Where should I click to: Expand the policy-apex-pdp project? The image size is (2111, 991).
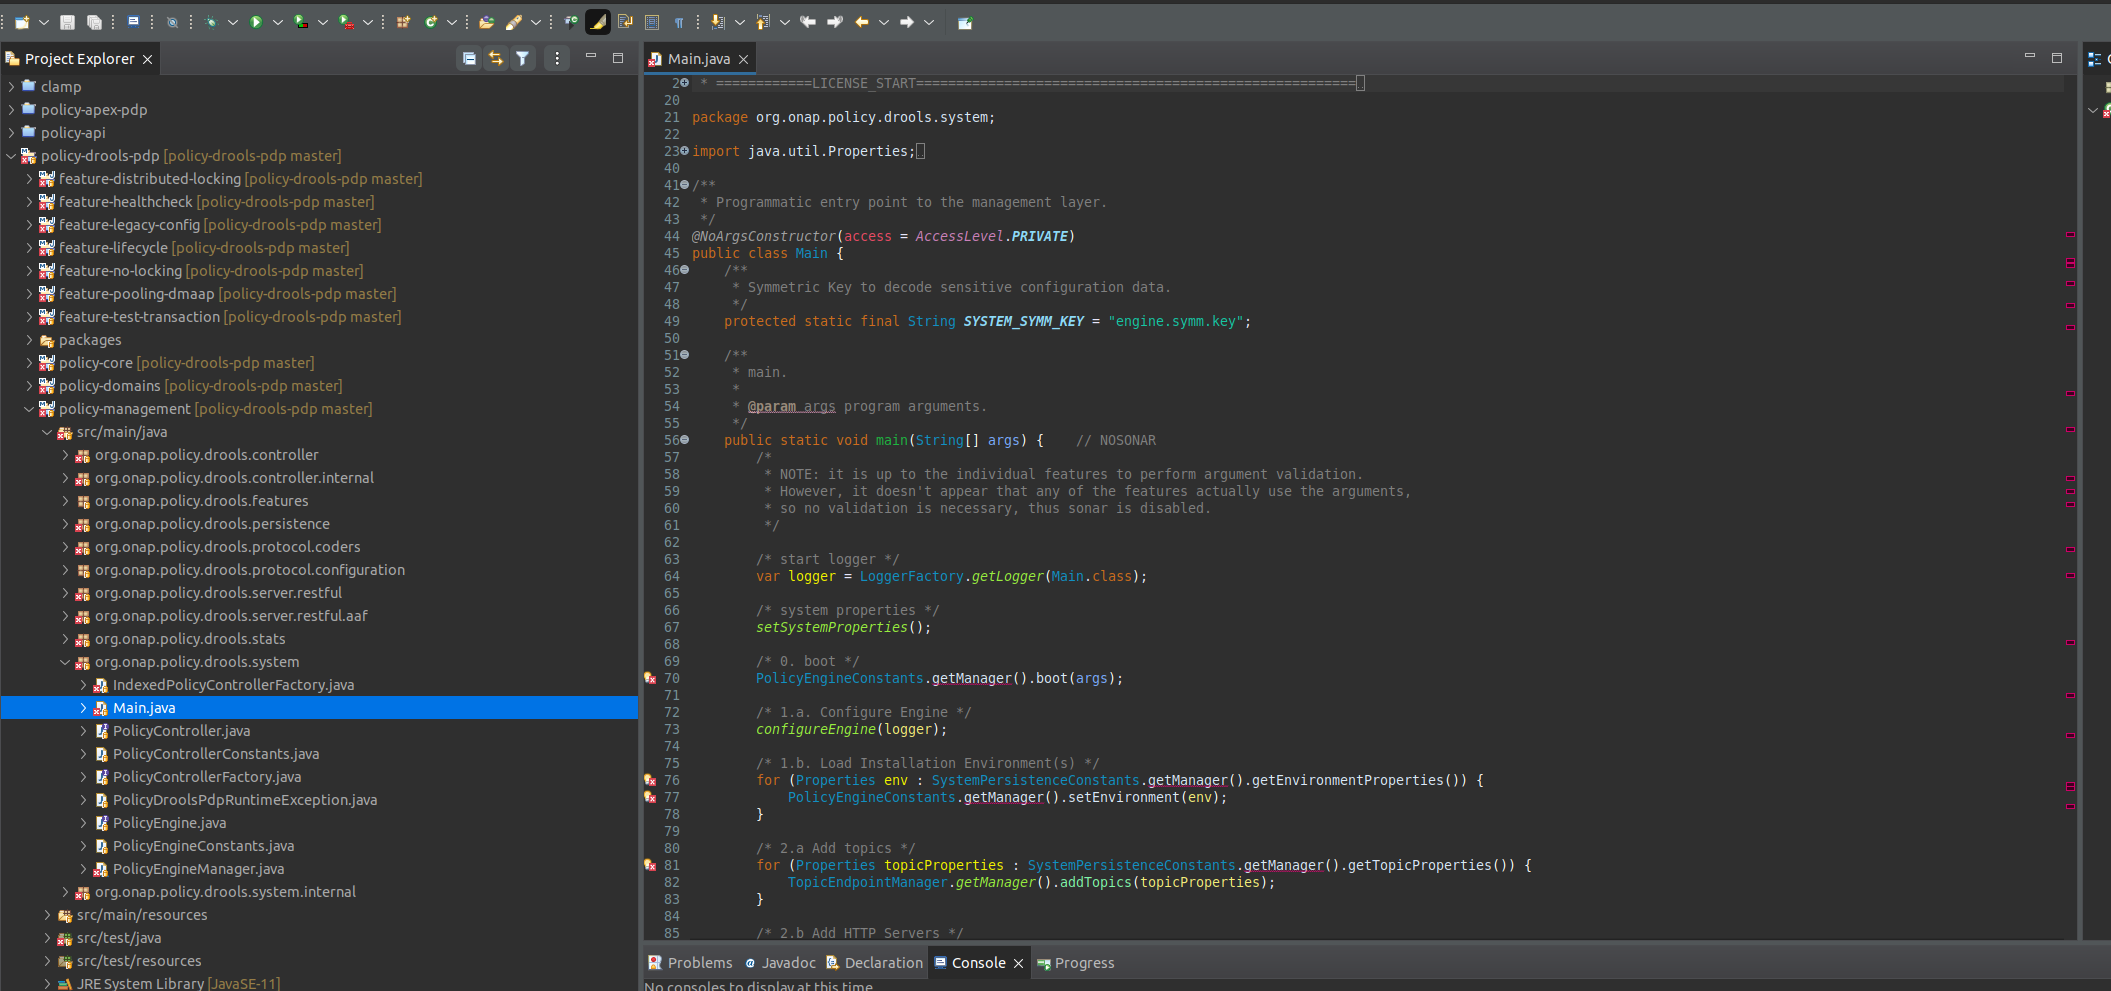tap(11, 110)
